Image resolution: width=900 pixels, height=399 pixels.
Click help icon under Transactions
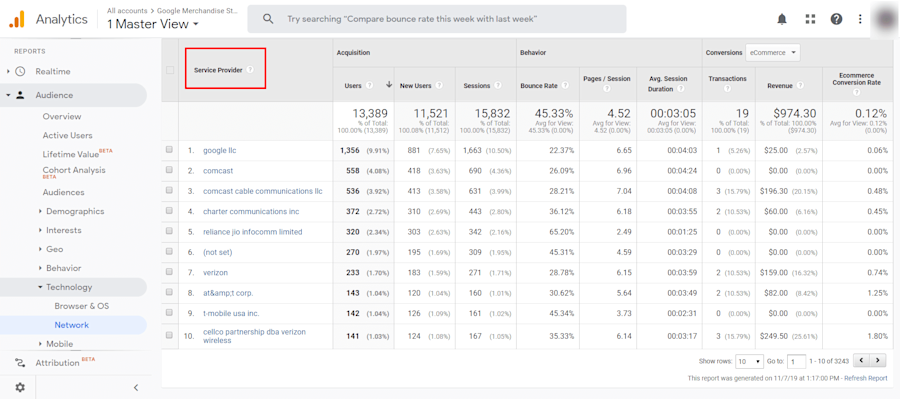[728, 89]
